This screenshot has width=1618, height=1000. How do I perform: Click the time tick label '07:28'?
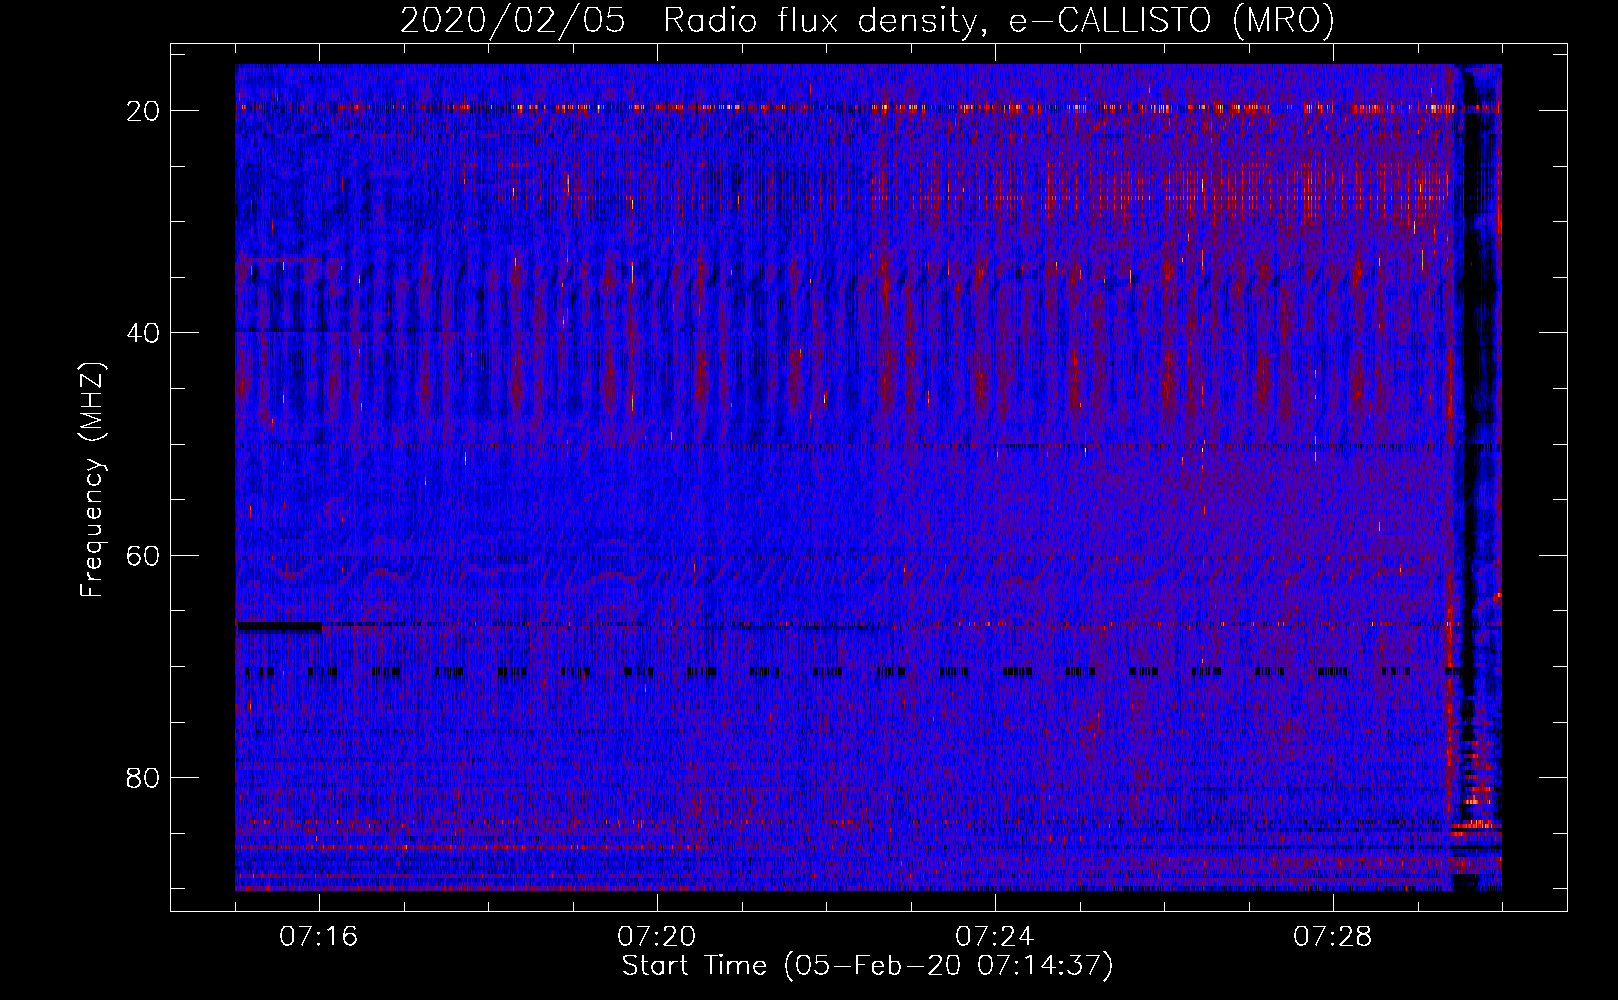click(1333, 937)
